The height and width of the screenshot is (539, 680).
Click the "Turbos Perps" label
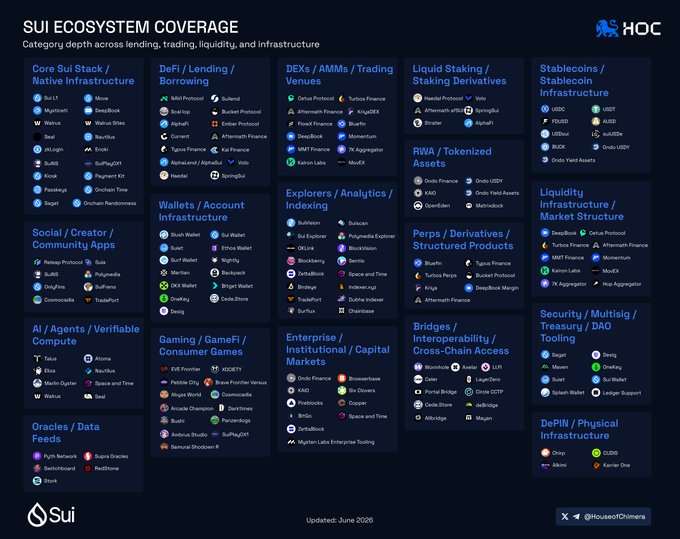441,275
